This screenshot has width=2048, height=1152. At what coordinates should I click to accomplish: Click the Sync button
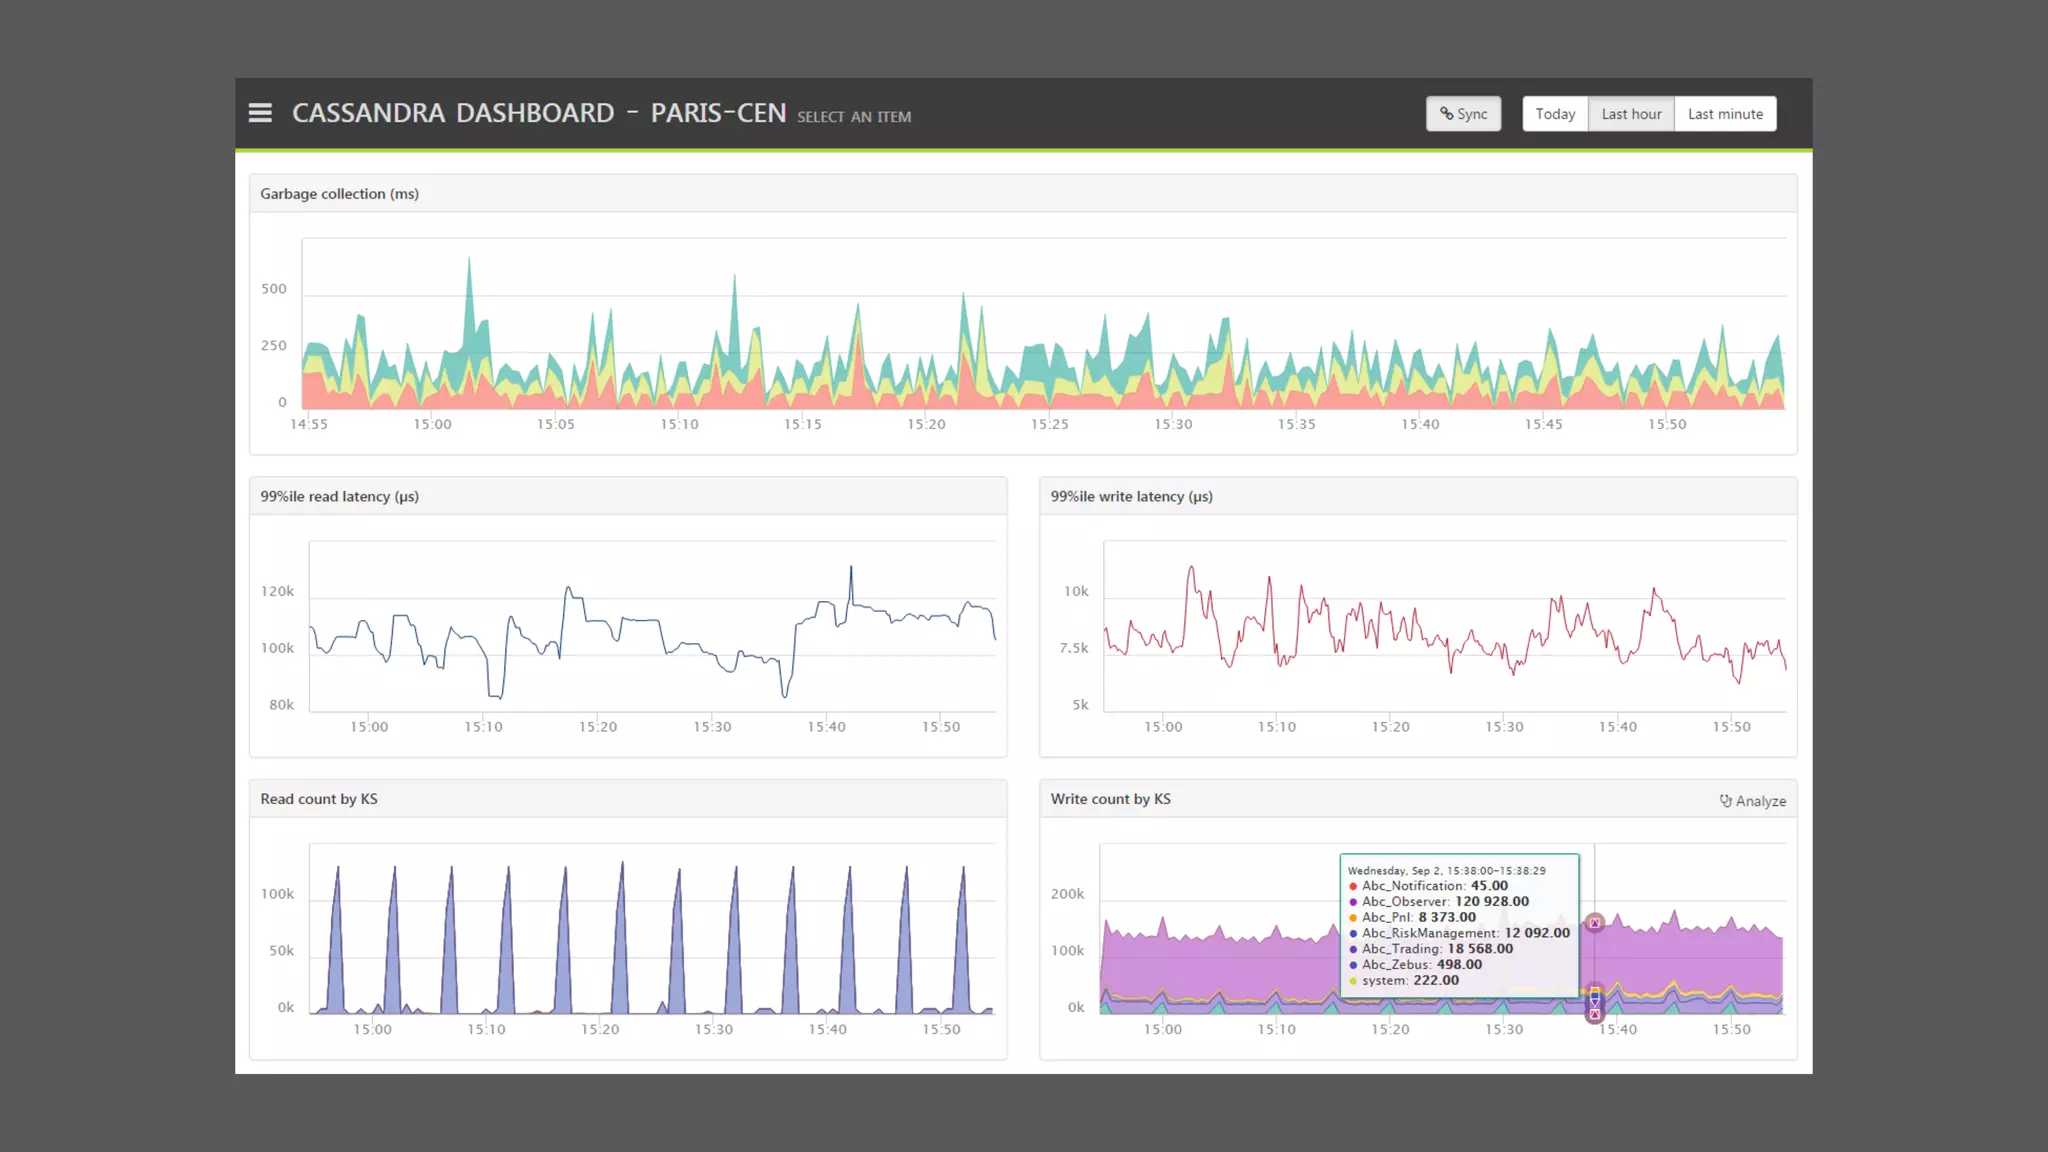click(x=1463, y=114)
